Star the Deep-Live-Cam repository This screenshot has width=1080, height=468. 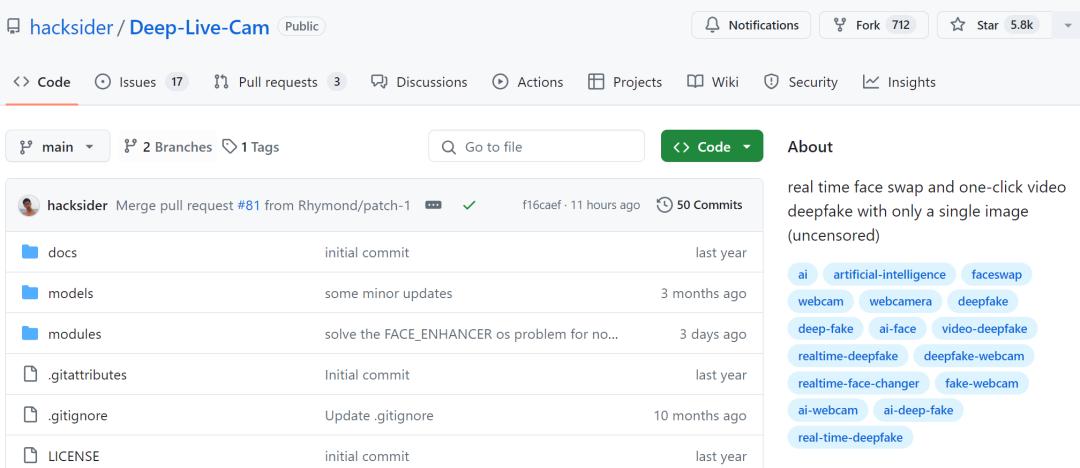click(987, 25)
